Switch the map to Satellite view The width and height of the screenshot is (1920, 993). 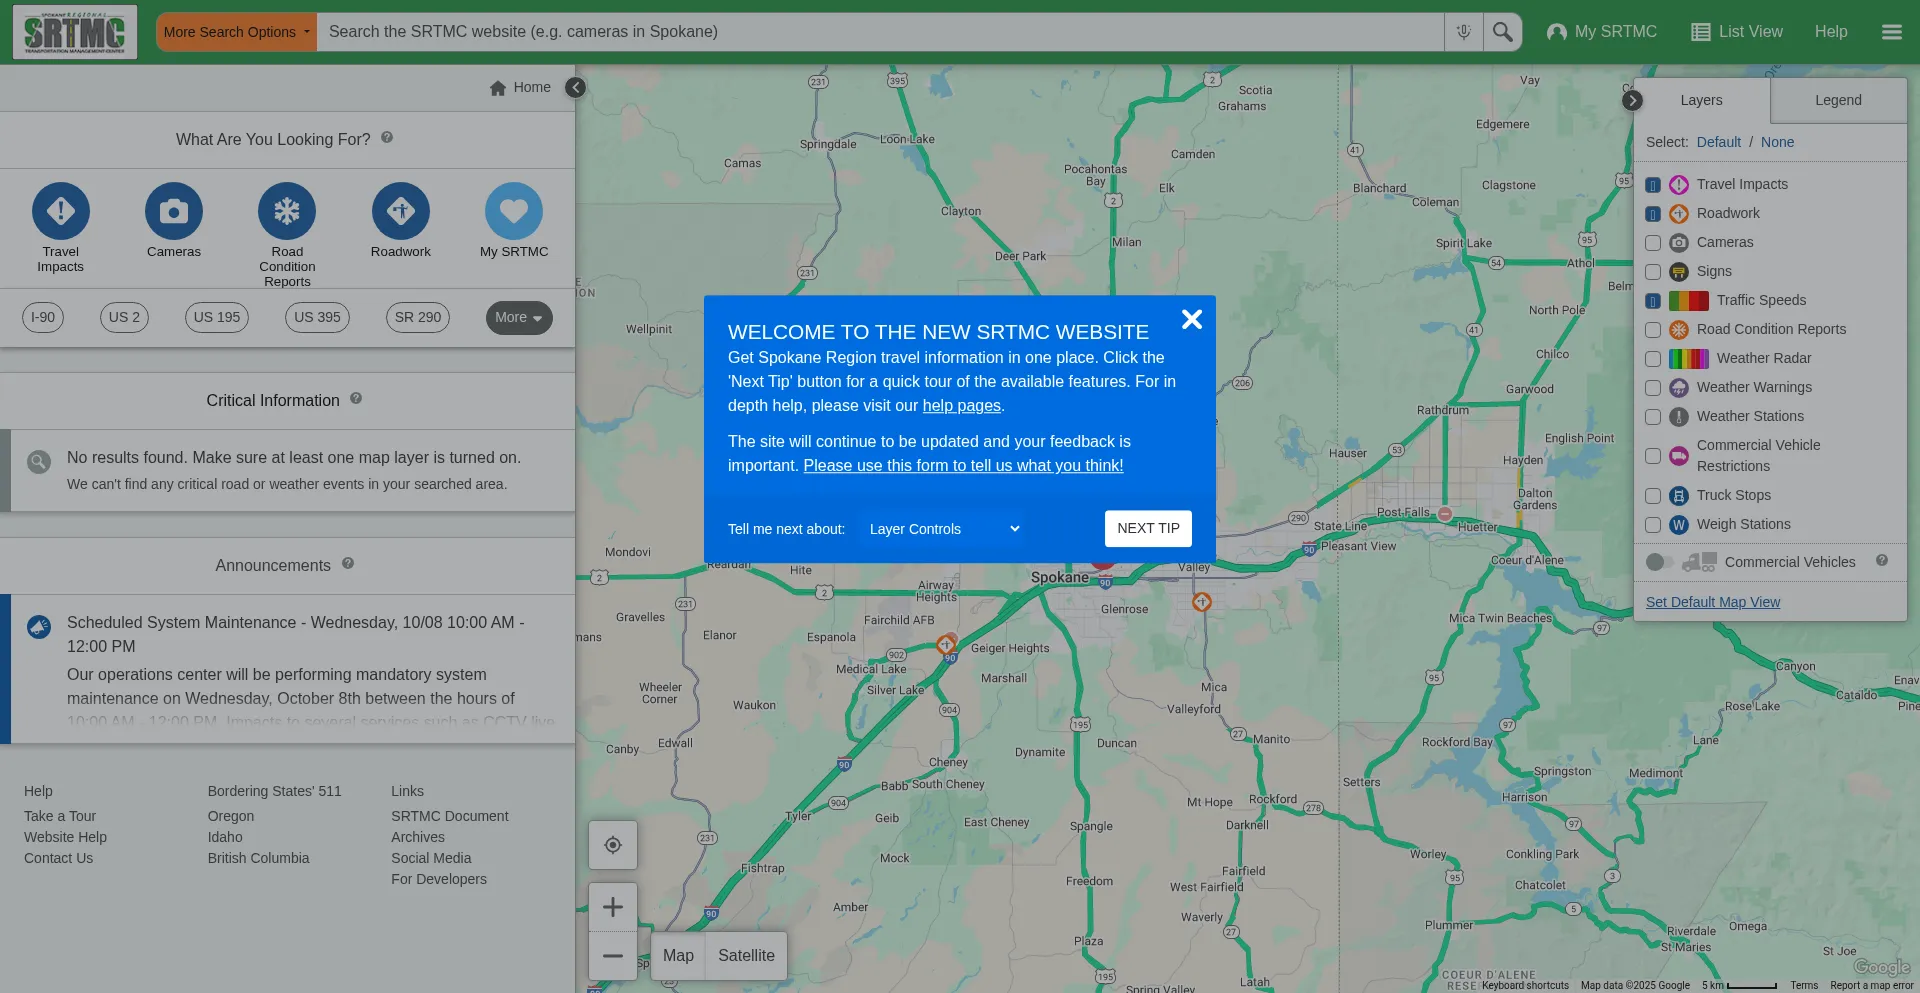746,956
